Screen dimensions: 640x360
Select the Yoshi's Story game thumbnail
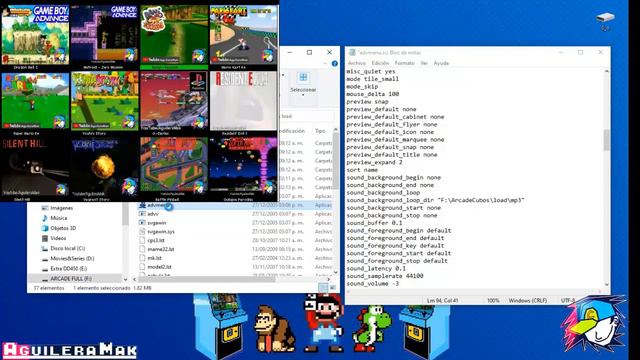(x=104, y=101)
